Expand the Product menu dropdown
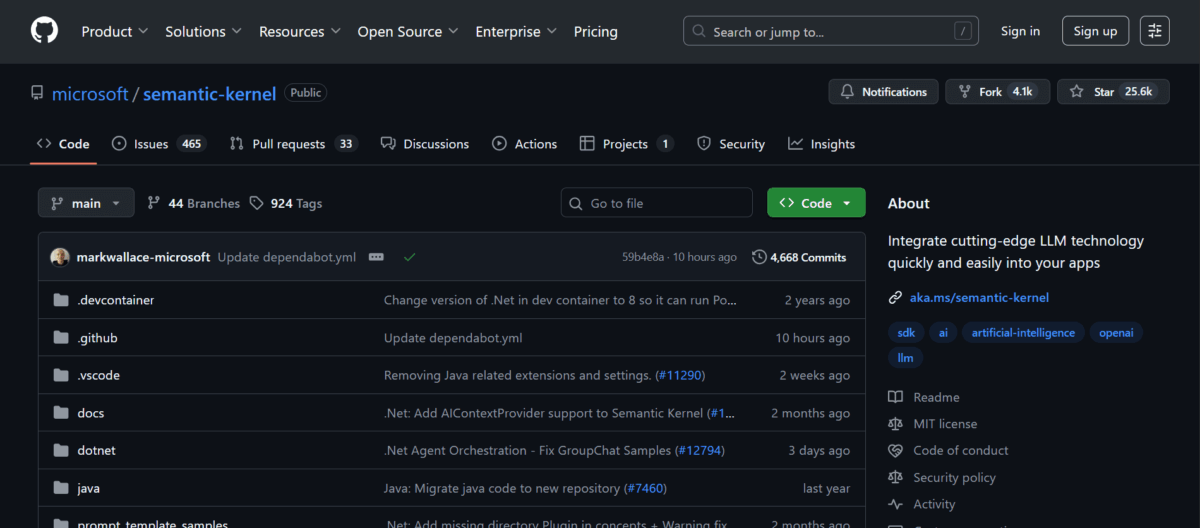Image resolution: width=1200 pixels, height=528 pixels. tap(114, 31)
